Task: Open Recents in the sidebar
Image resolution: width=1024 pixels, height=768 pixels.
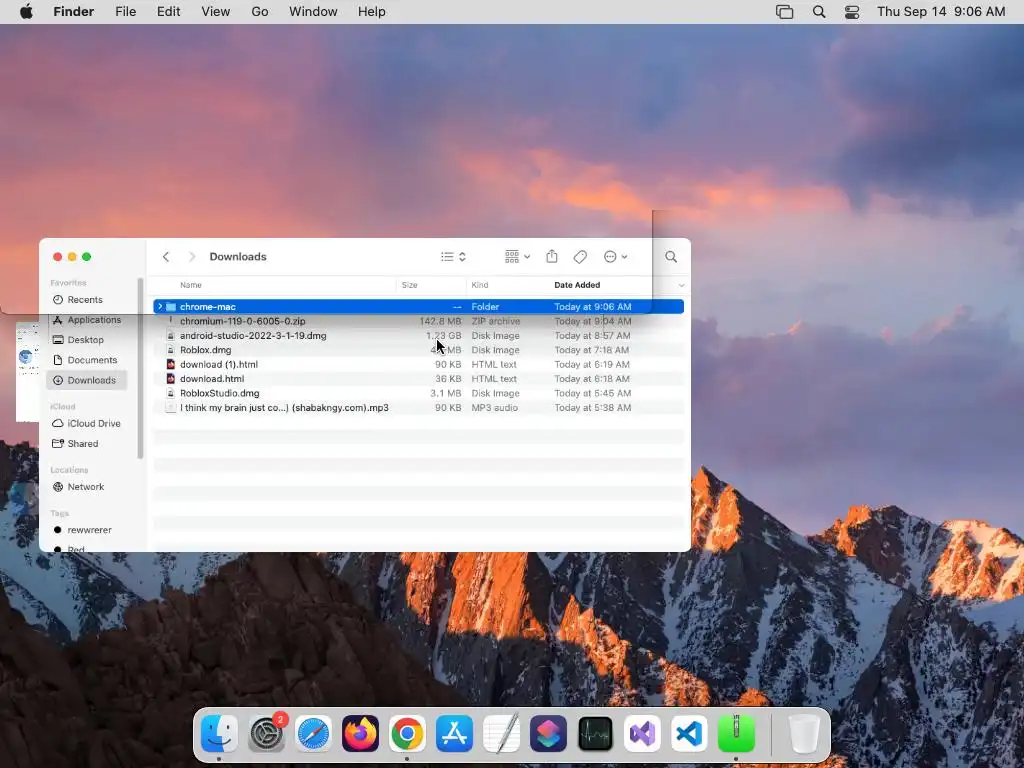Action: [x=86, y=300]
